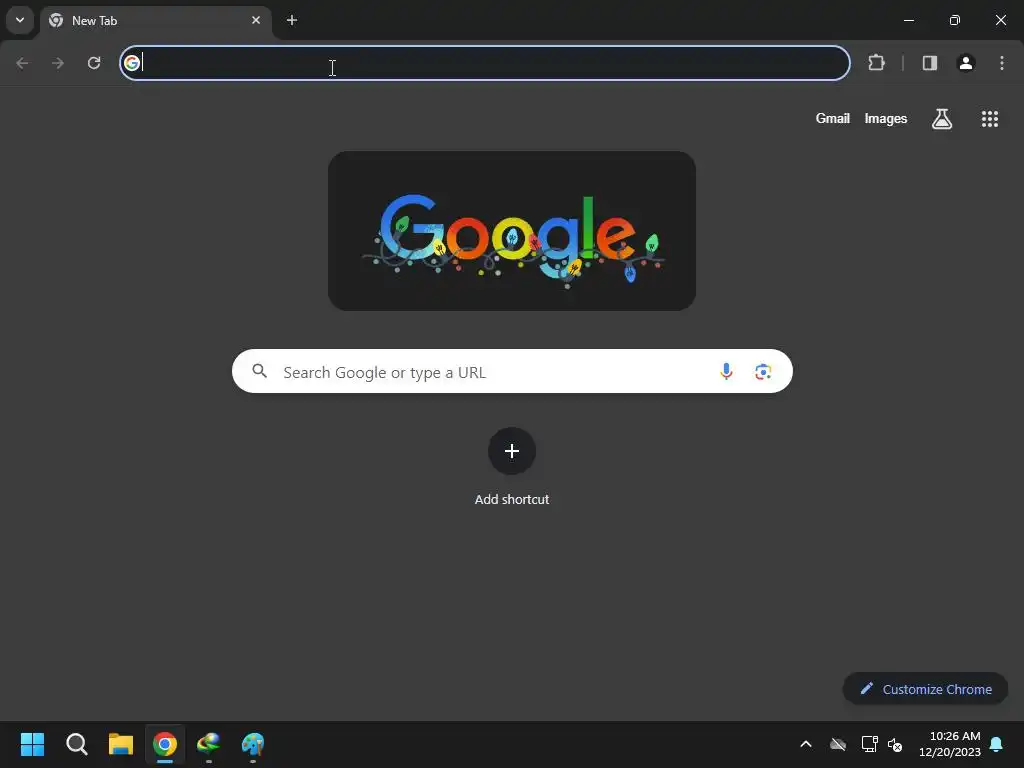Viewport: 1024px width, 768px height.
Task: Click the OneDrive cloud tray icon
Action: coord(838,744)
